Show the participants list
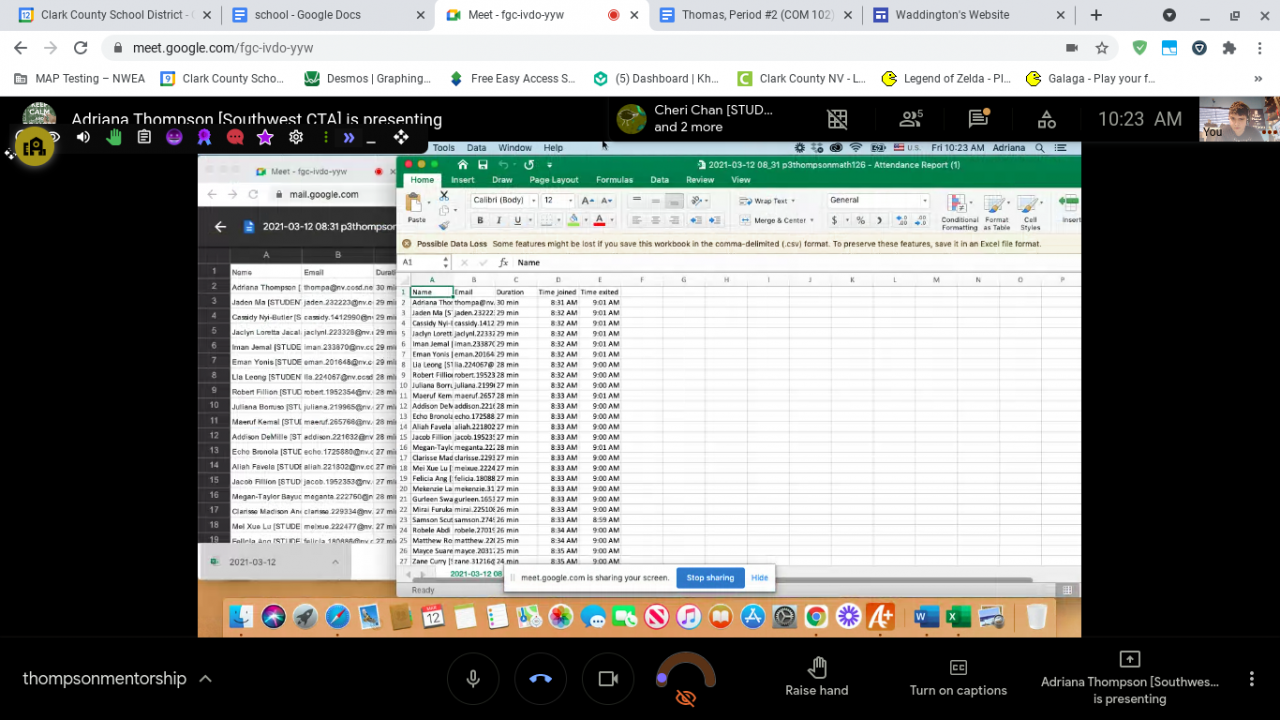1280x720 pixels. point(911,119)
